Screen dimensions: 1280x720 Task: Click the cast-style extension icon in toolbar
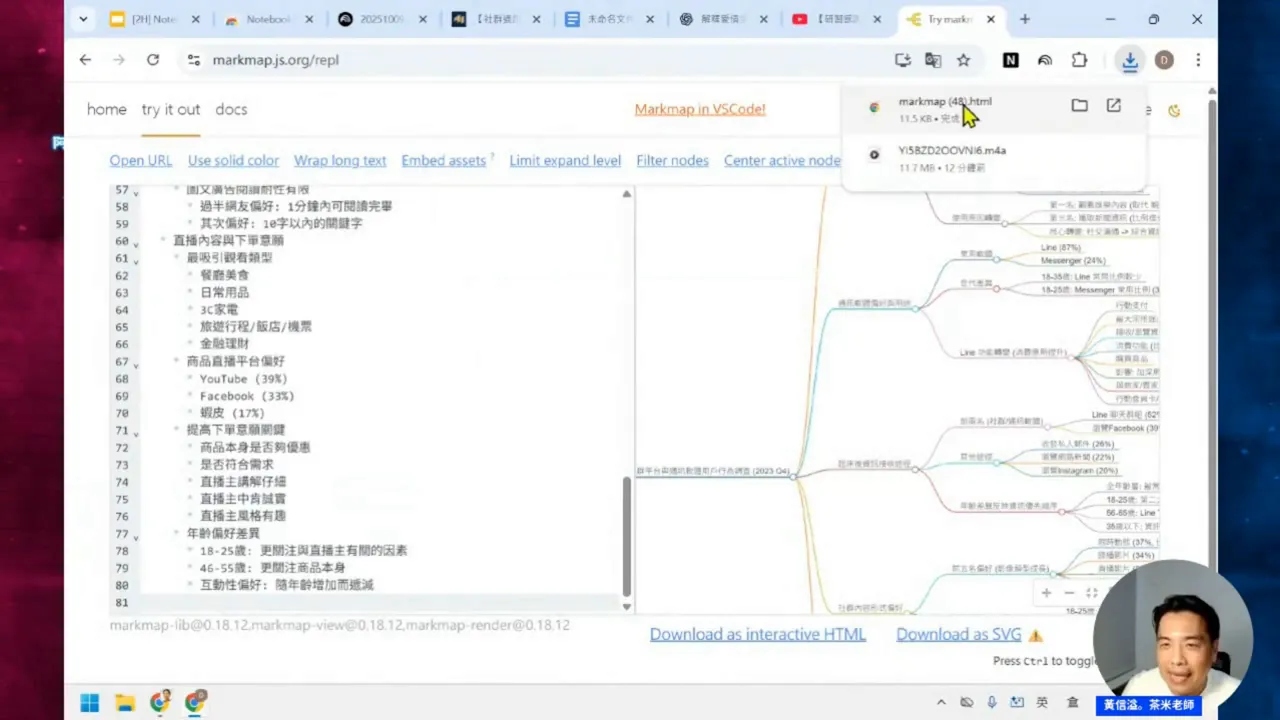1045,60
